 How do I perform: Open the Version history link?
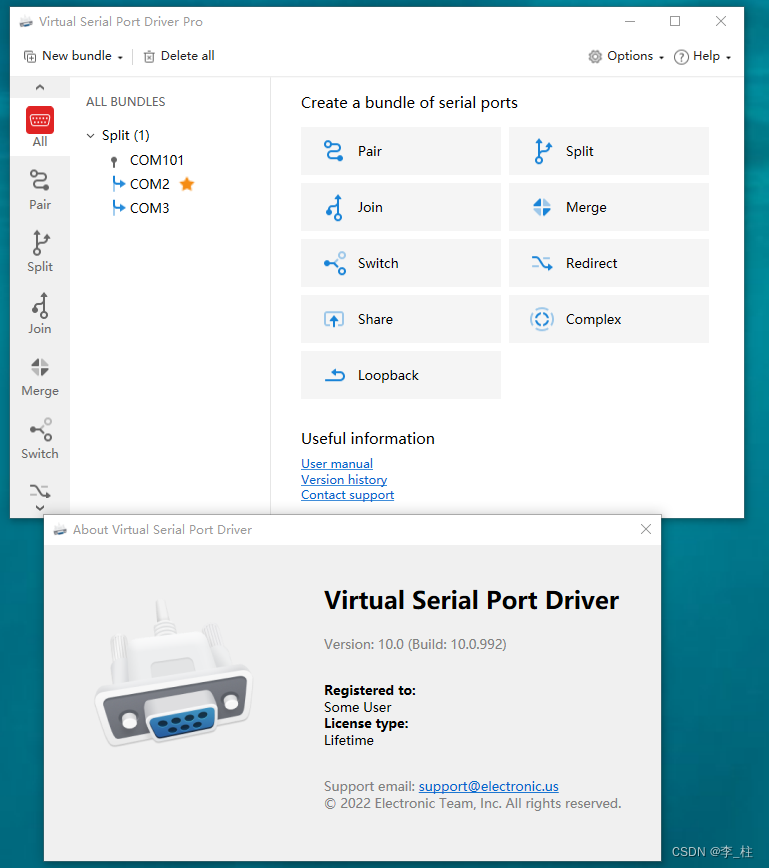[x=344, y=479]
